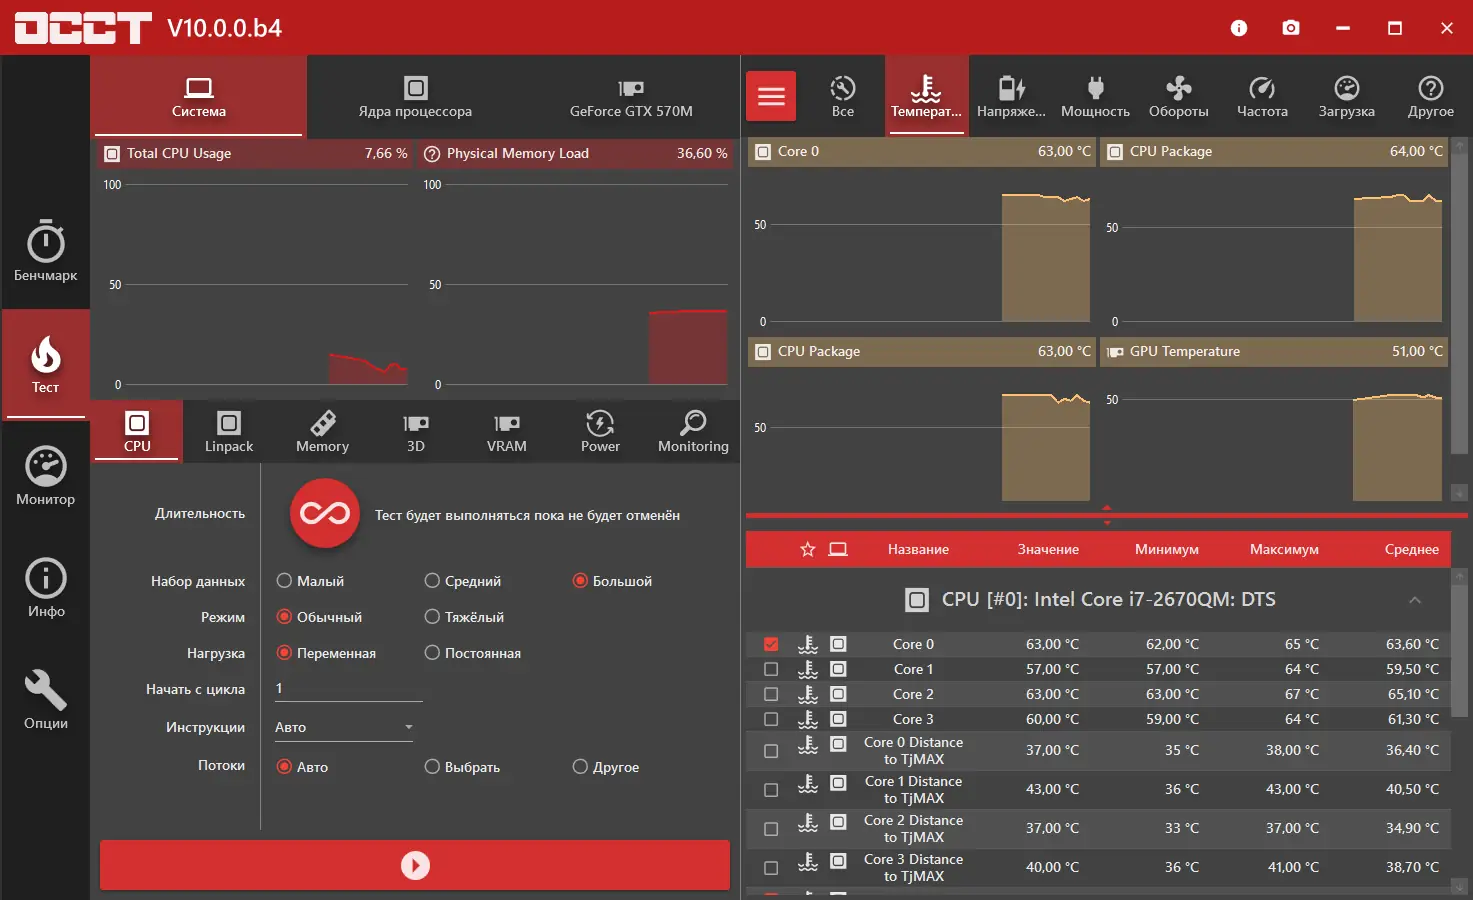Click the sensor table scrollbar down arrow

coord(1460,887)
